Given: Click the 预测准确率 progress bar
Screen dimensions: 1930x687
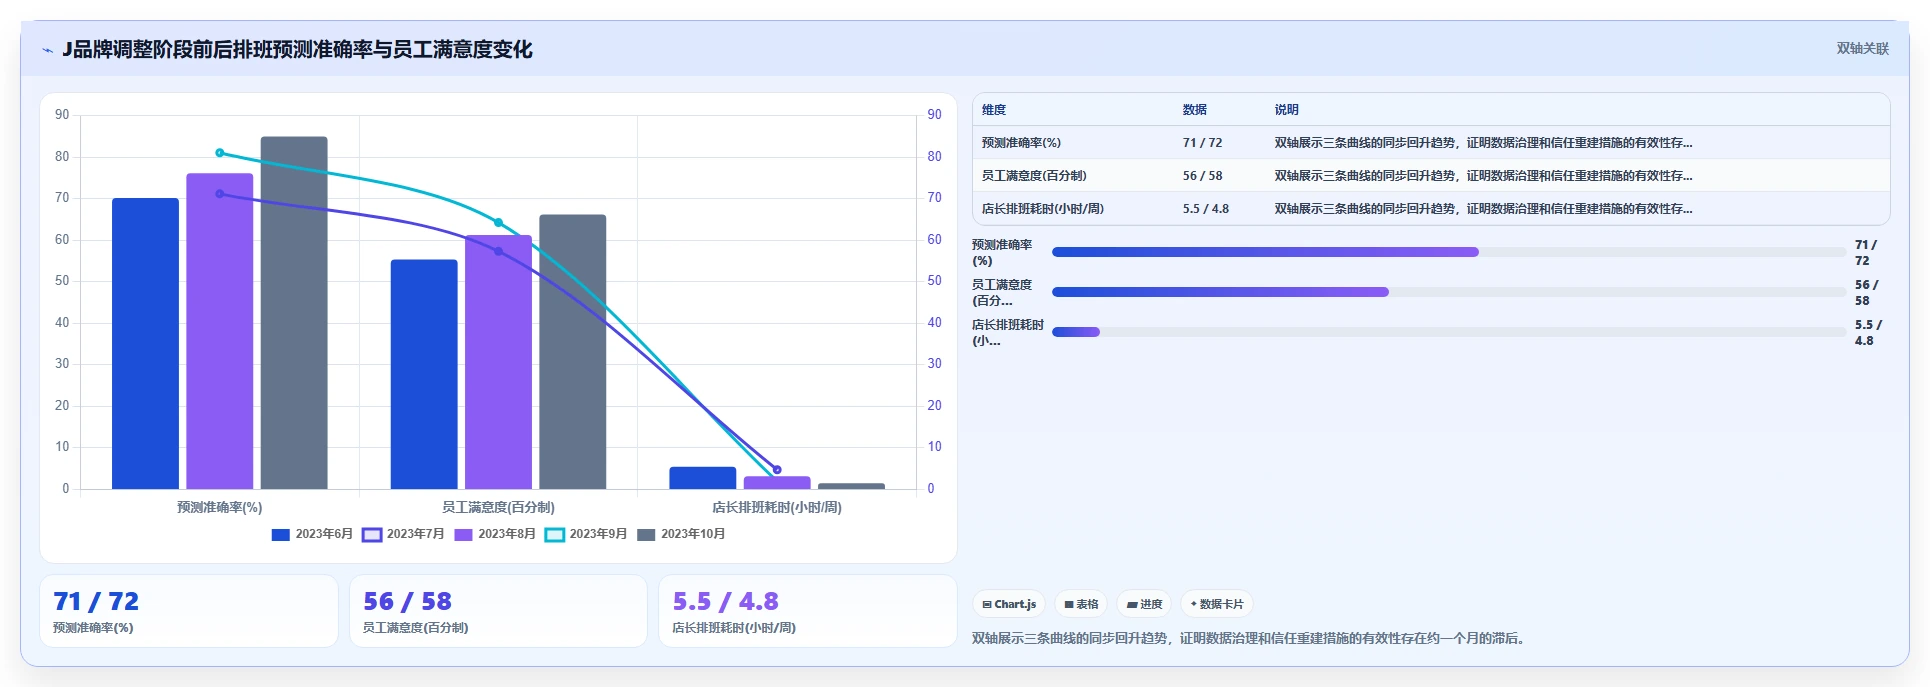Looking at the screenshot, I should tap(1449, 252).
